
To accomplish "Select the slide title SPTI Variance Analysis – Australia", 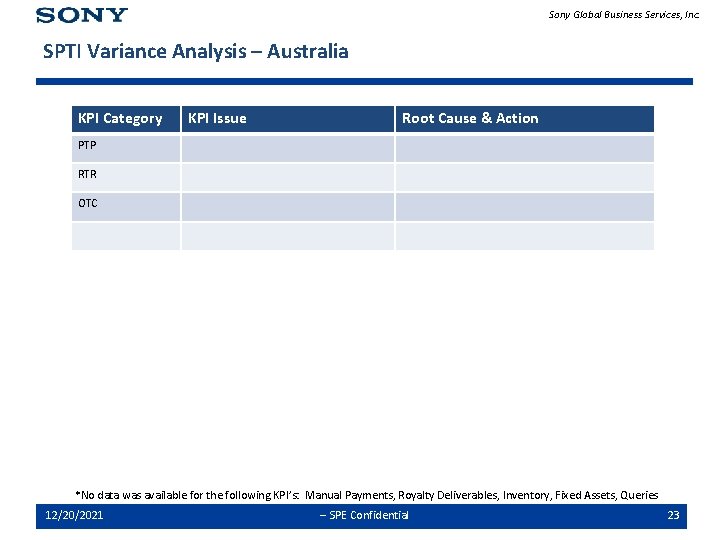I will [x=196, y=51].
